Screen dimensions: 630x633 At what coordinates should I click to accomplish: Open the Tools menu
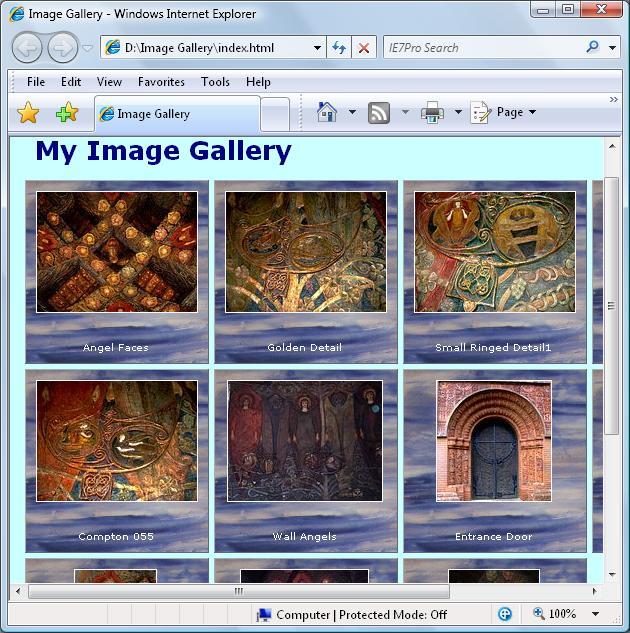click(215, 82)
